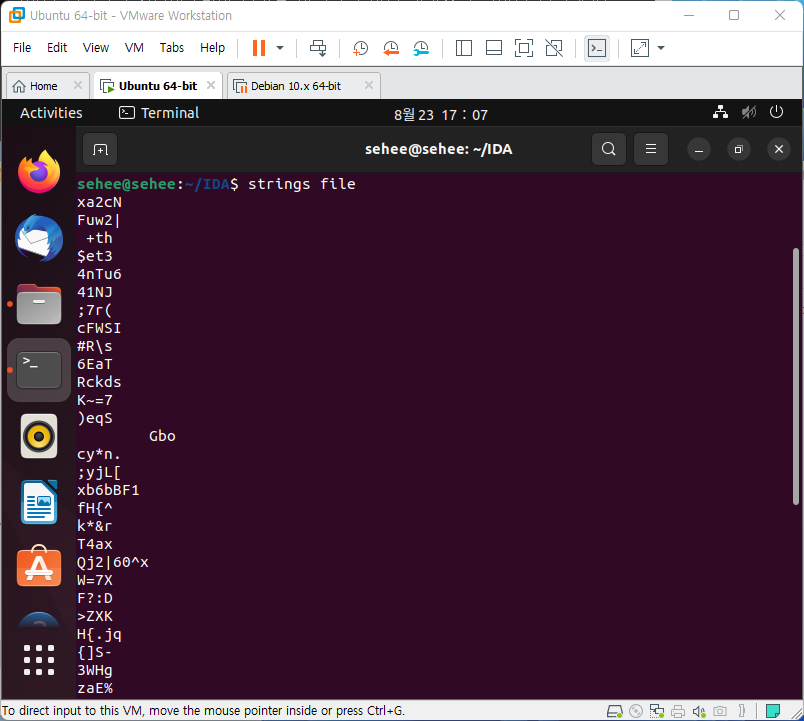The height and width of the screenshot is (721, 804).
Task: Open the VM menu
Action: pyautogui.click(x=134, y=48)
